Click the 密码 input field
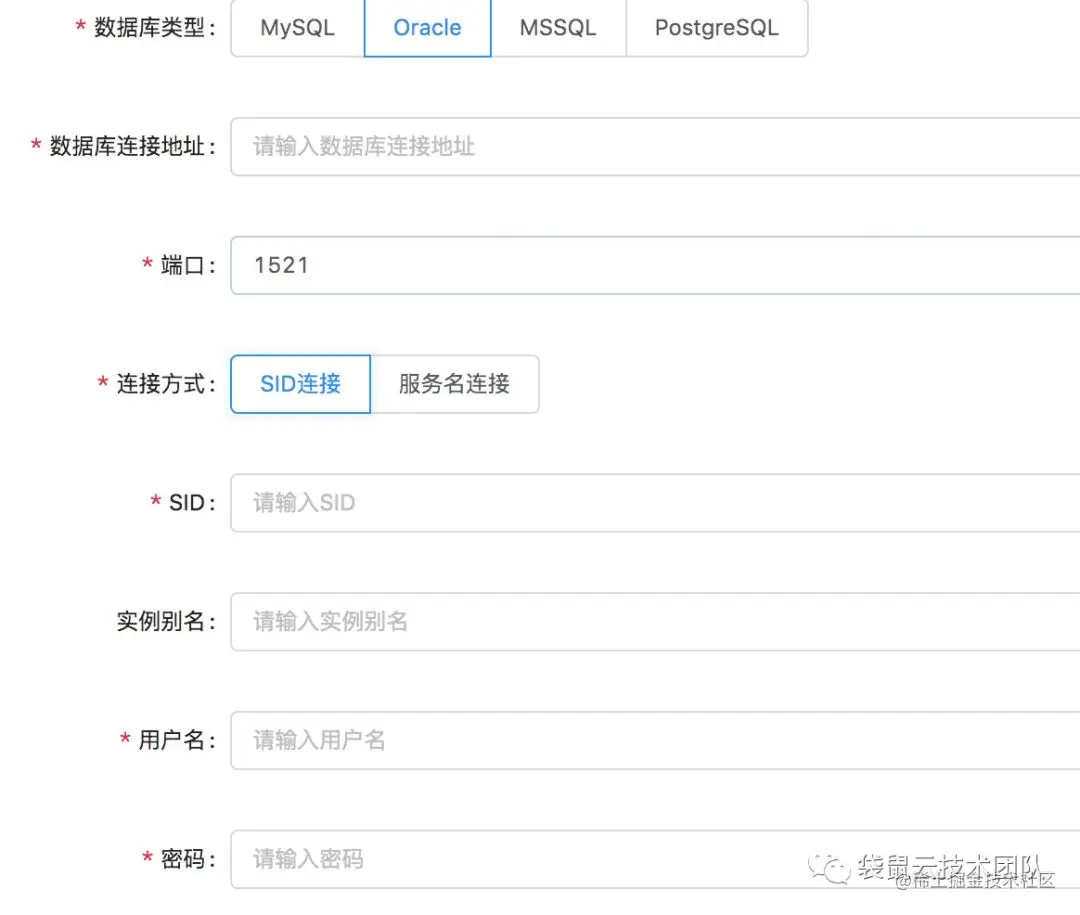This screenshot has width=1080, height=915. pos(655,859)
